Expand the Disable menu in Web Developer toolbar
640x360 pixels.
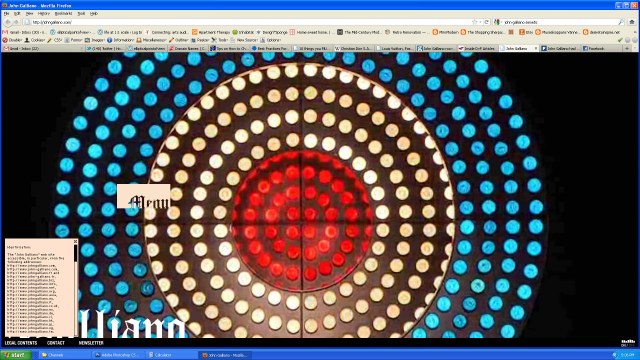[13, 40]
